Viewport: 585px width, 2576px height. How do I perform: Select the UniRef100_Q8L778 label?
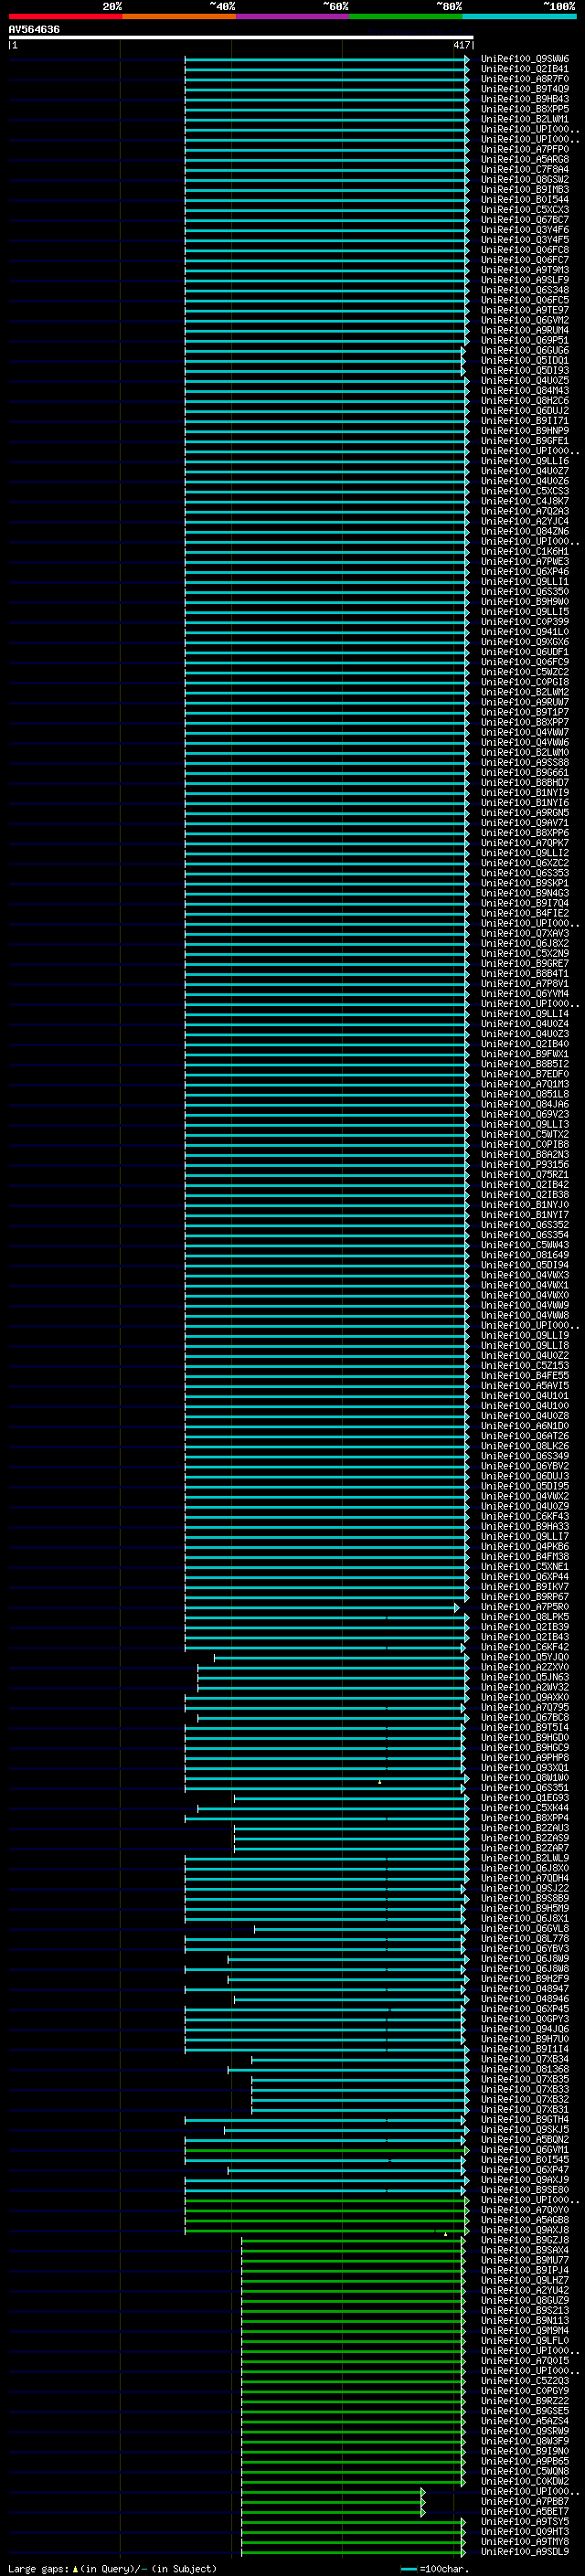[525, 1938]
